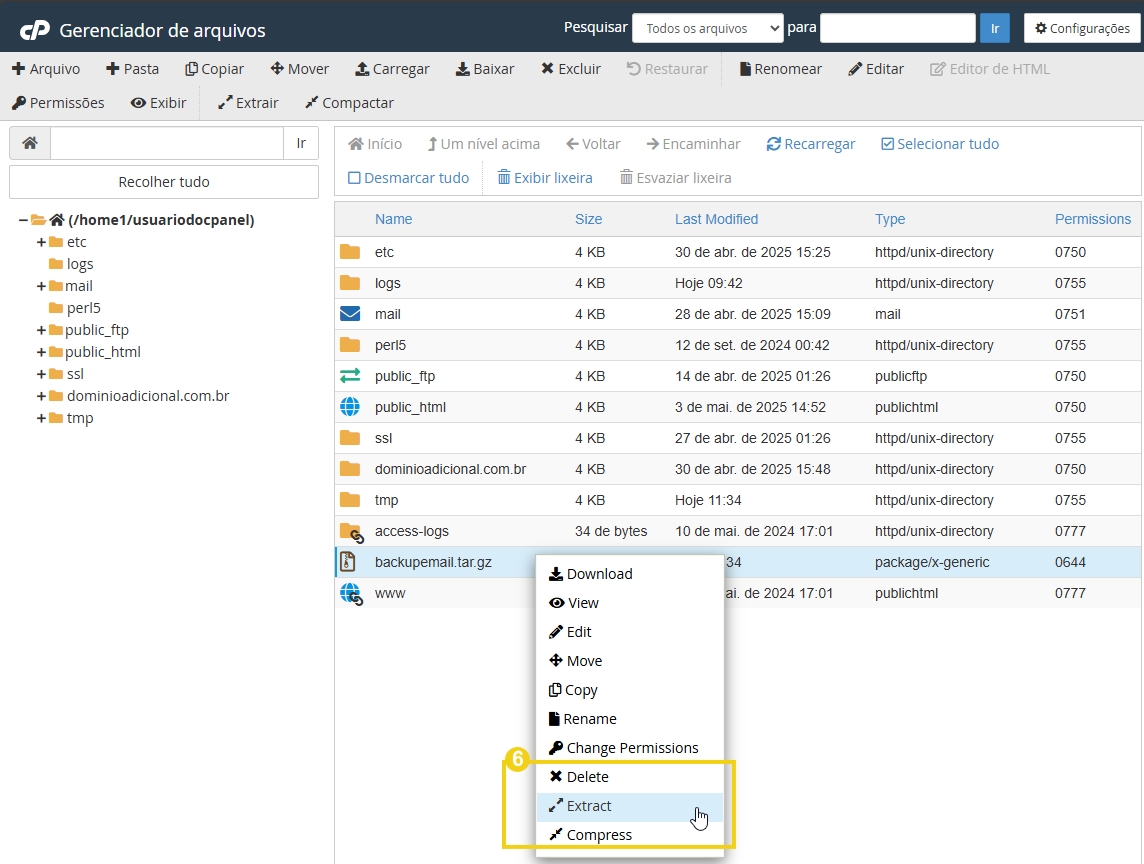Expand dominioadicional.com.br in tree
1144x864 pixels.
click(41, 396)
